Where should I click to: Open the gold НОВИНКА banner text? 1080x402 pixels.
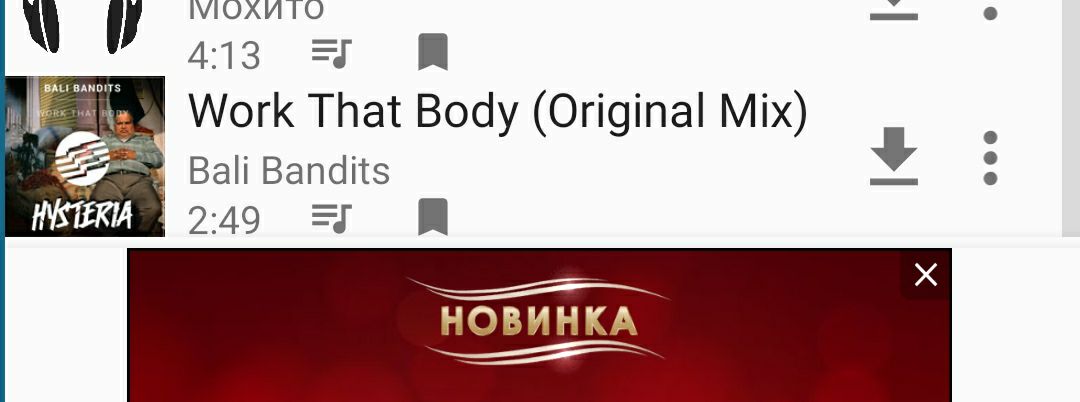point(539,321)
